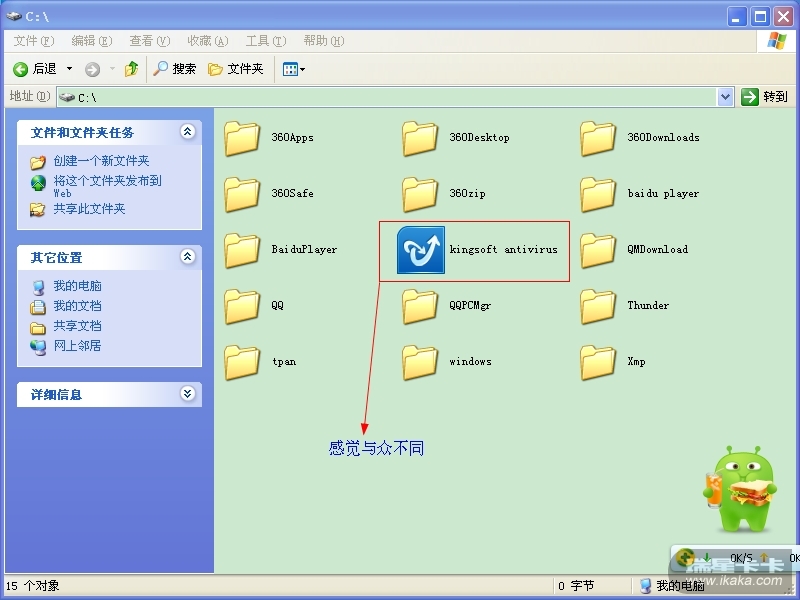Minimize the C:\ window
Viewport: 800px width, 600px height.
point(736,17)
